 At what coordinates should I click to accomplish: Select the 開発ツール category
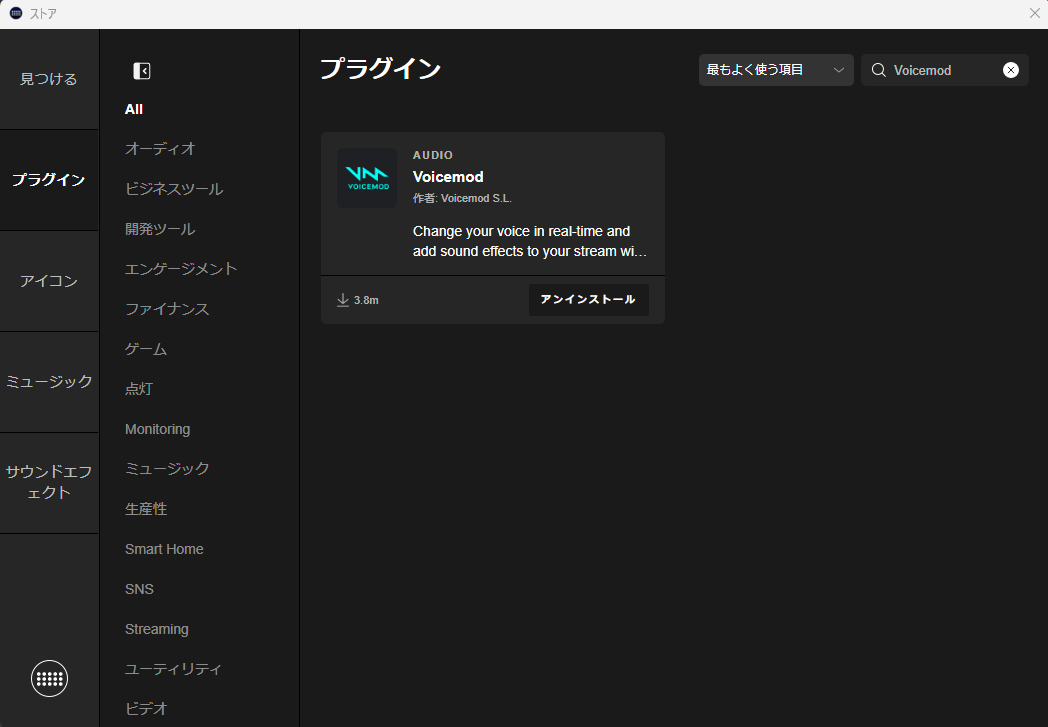(160, 229)
